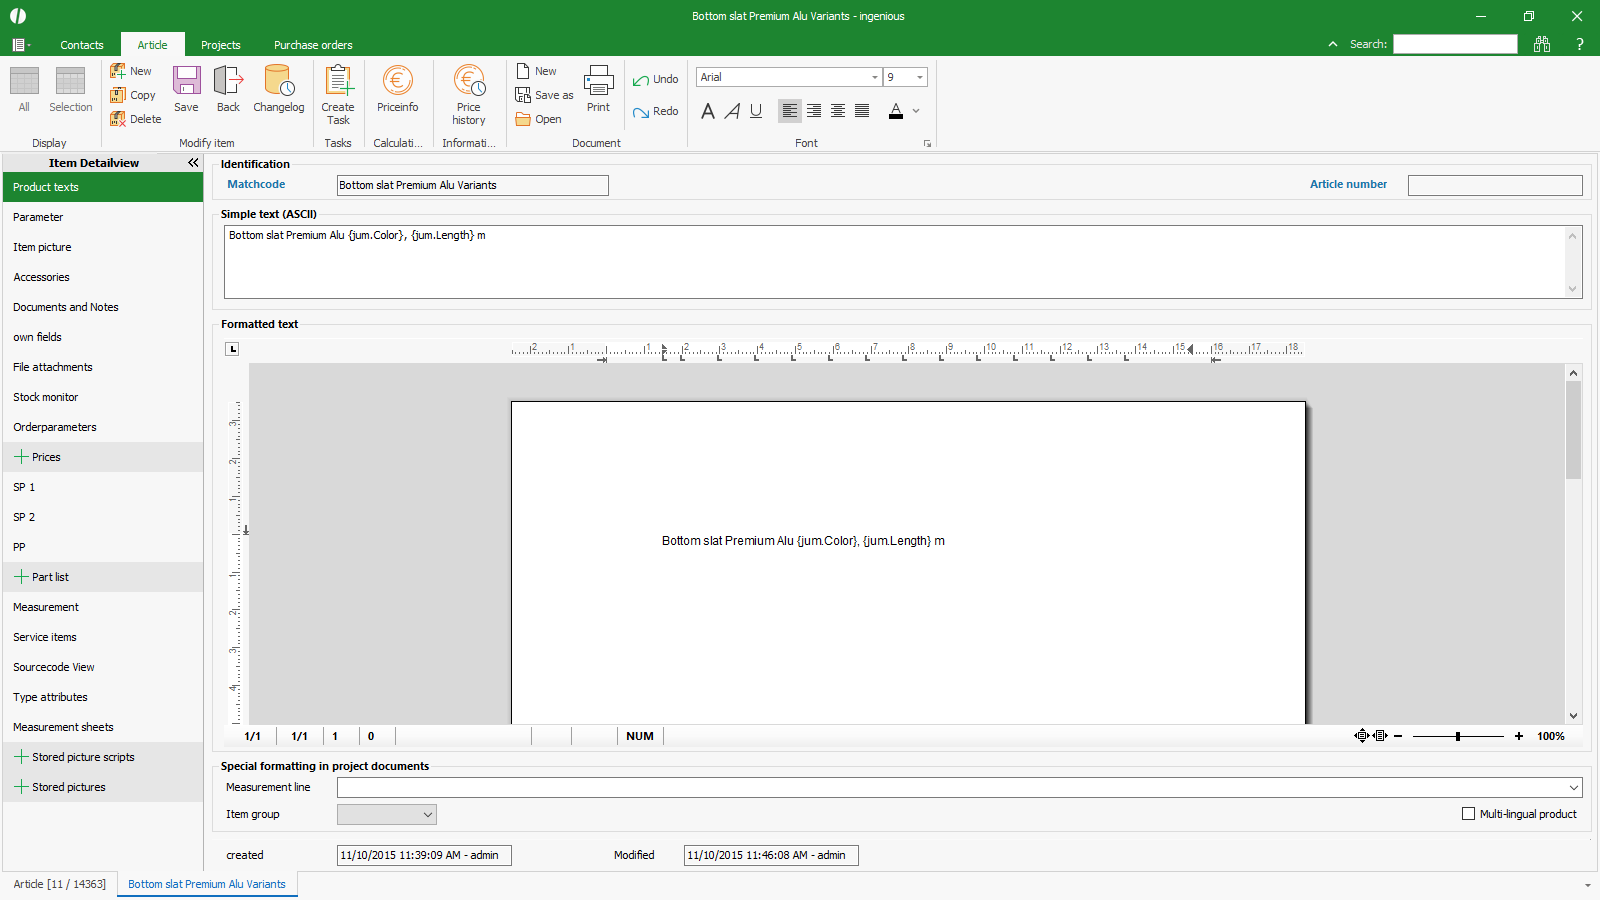This screenshot has height=900, width=1600.
Task: Open Priceinfo calculation
Action: coord(397,88)
